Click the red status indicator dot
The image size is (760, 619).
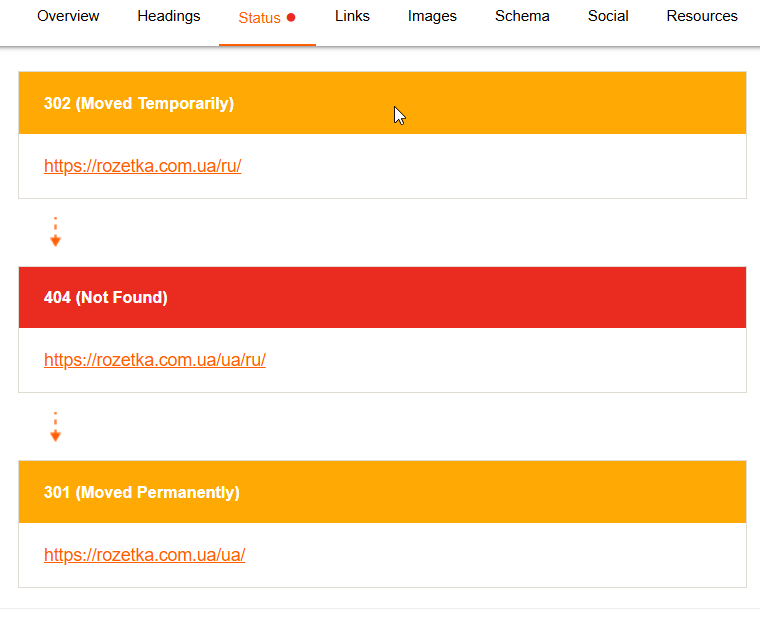(291, 17)
